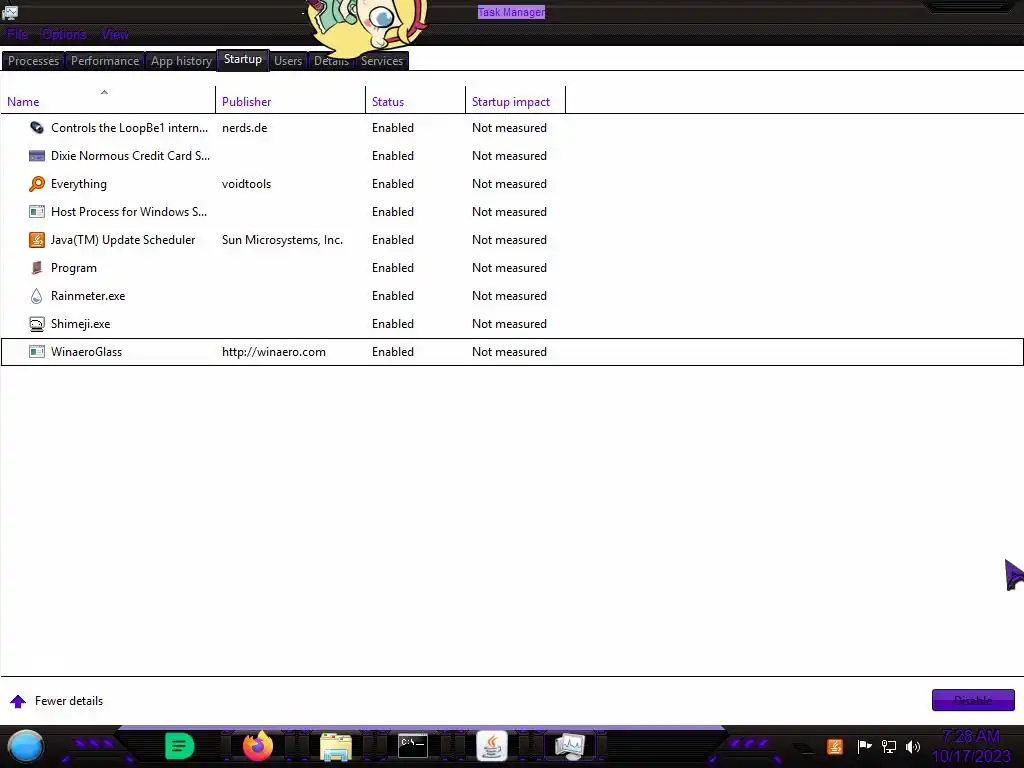Open the green chat app on taskbar
The image size is (1024, 768).
179,746
